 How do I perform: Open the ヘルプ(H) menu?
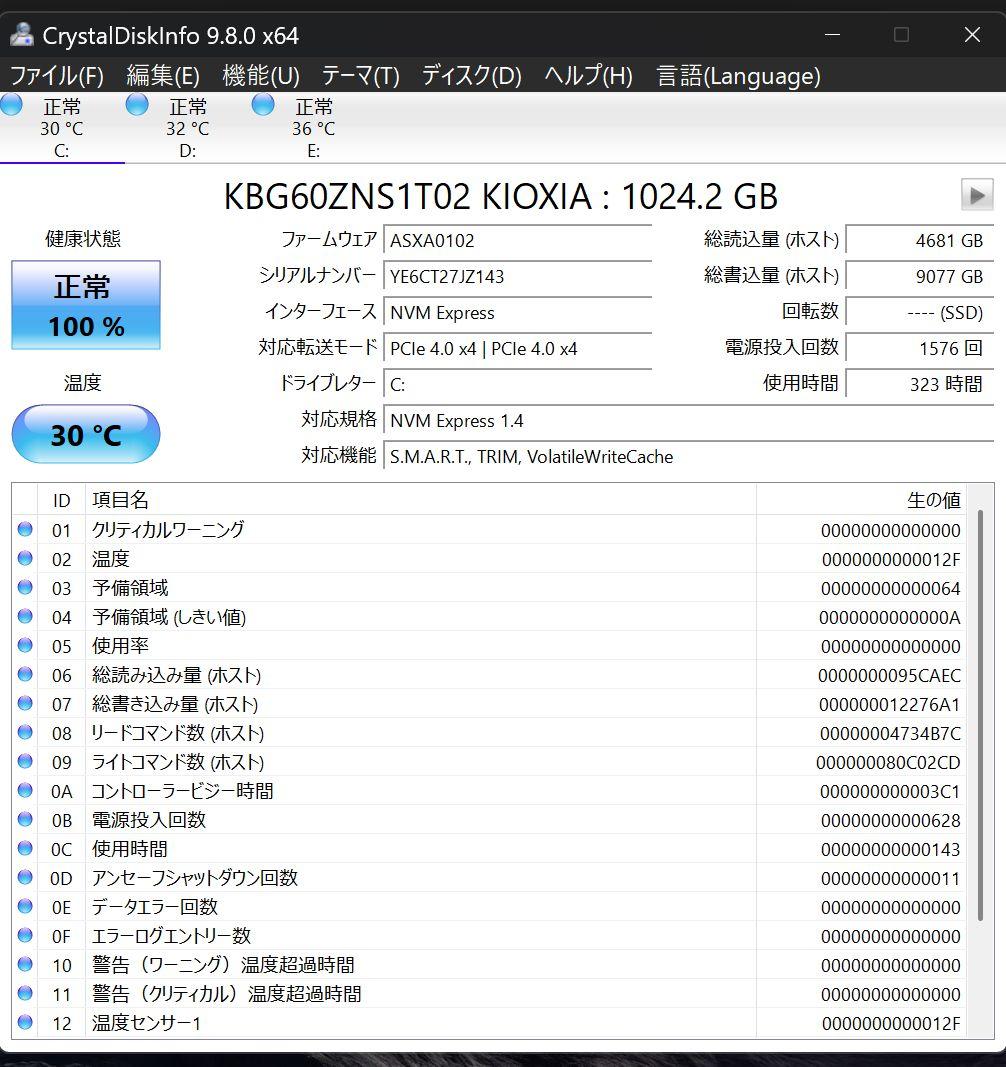point(588,76)
